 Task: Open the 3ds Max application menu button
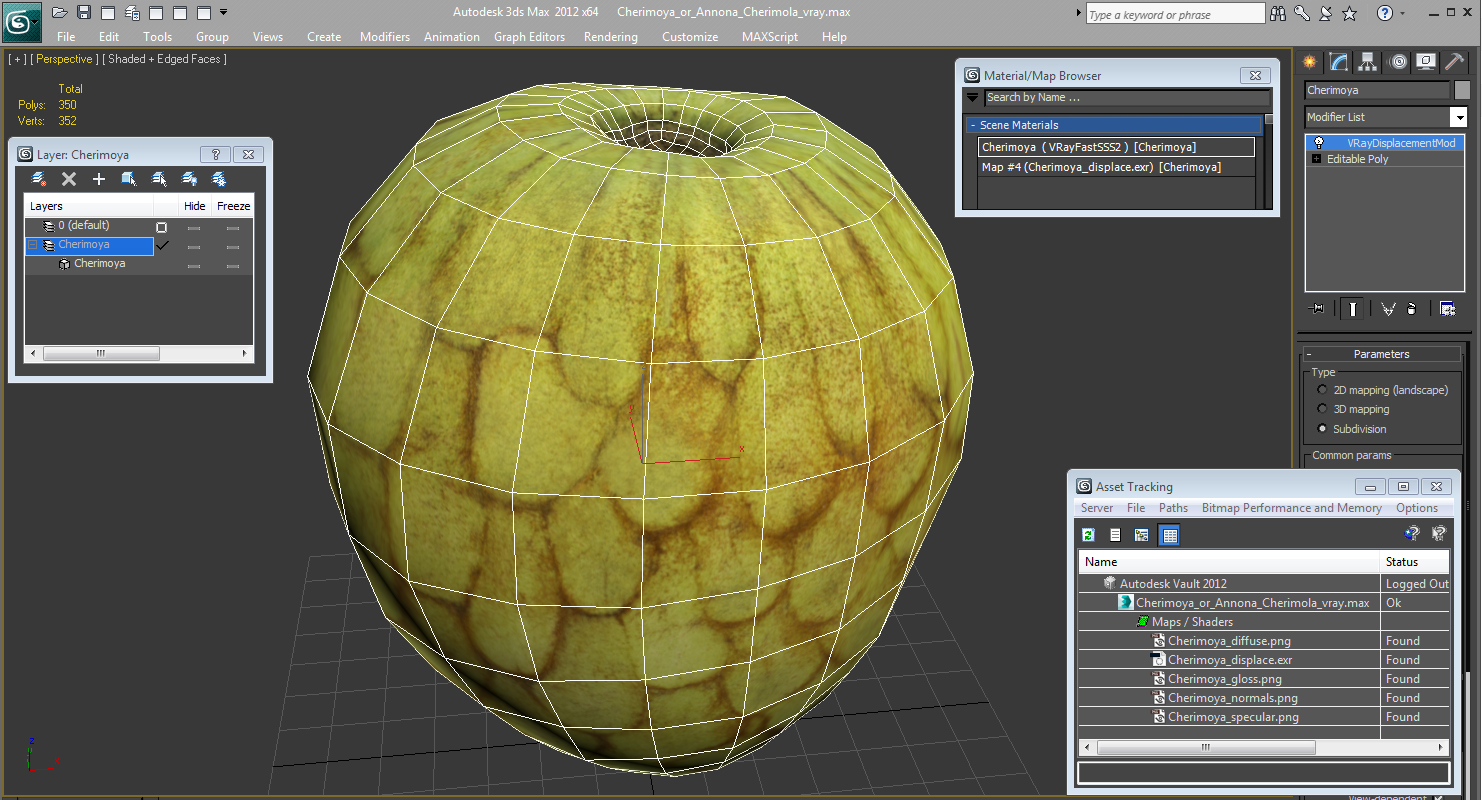click(21, 21)
